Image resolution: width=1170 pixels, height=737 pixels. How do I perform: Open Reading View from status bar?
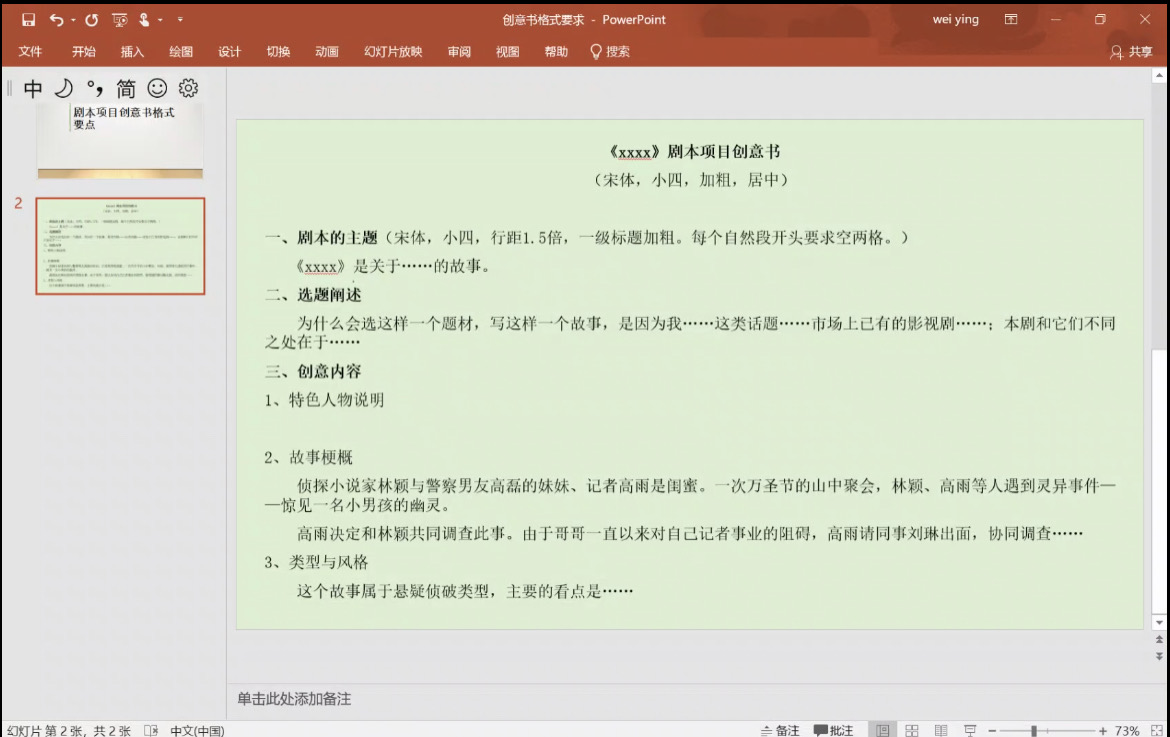click(x=941, y=731)
